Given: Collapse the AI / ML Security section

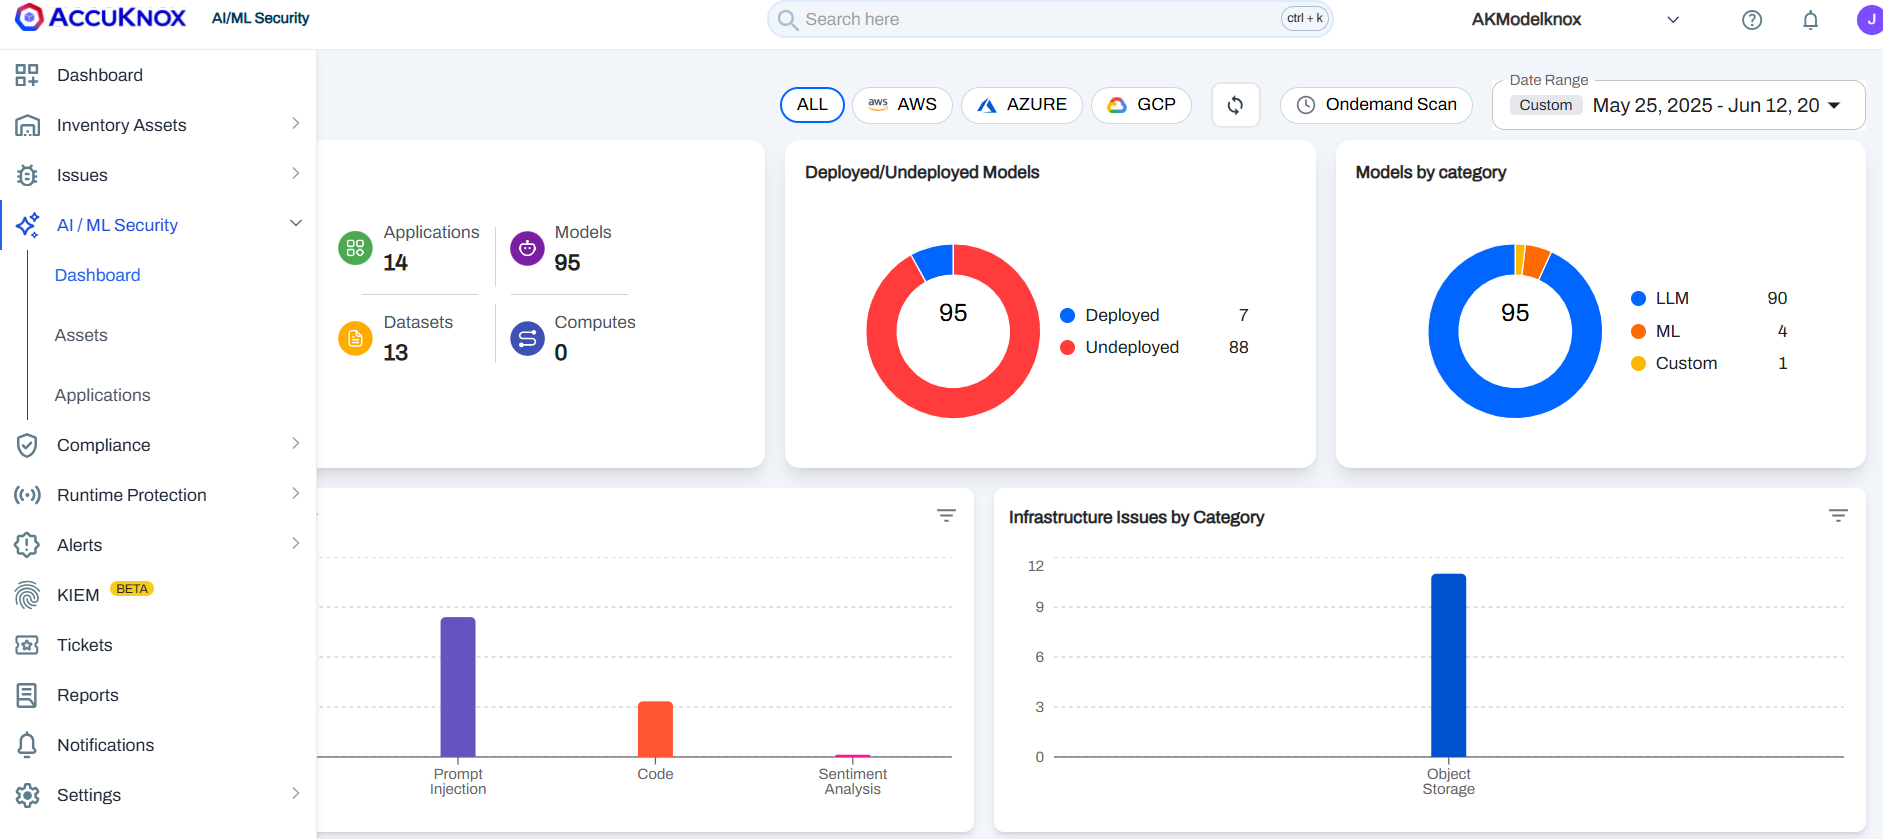Looking at the screenshot, I should pos(295,224).
